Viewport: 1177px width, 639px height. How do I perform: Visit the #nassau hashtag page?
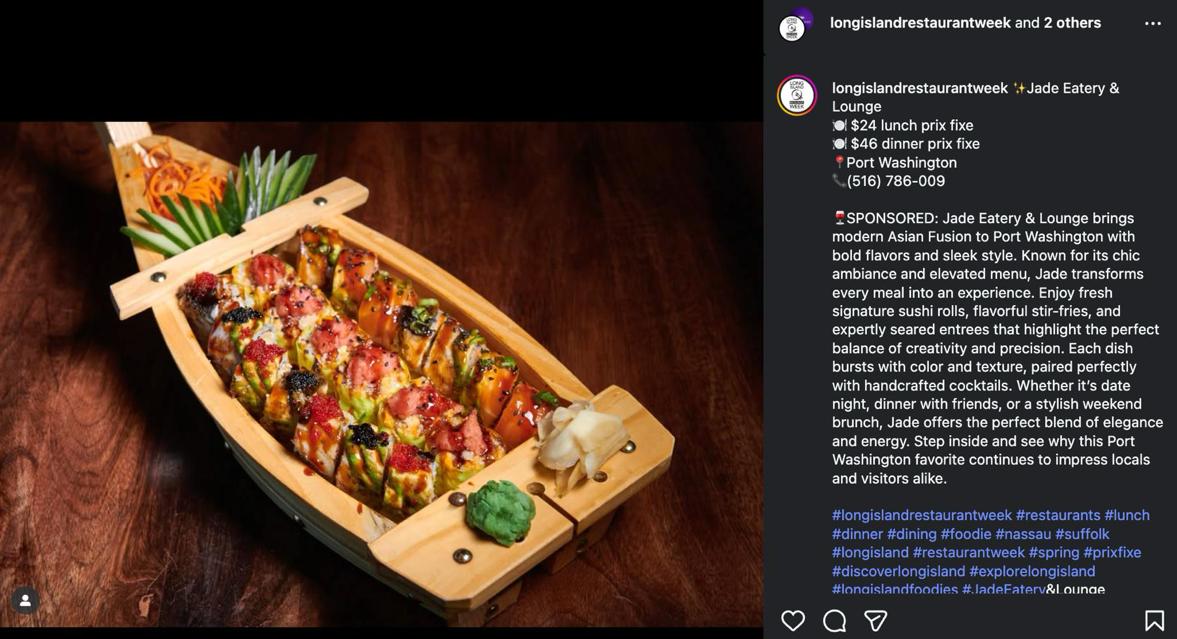pyautogui.click(x=1023, y=534)
